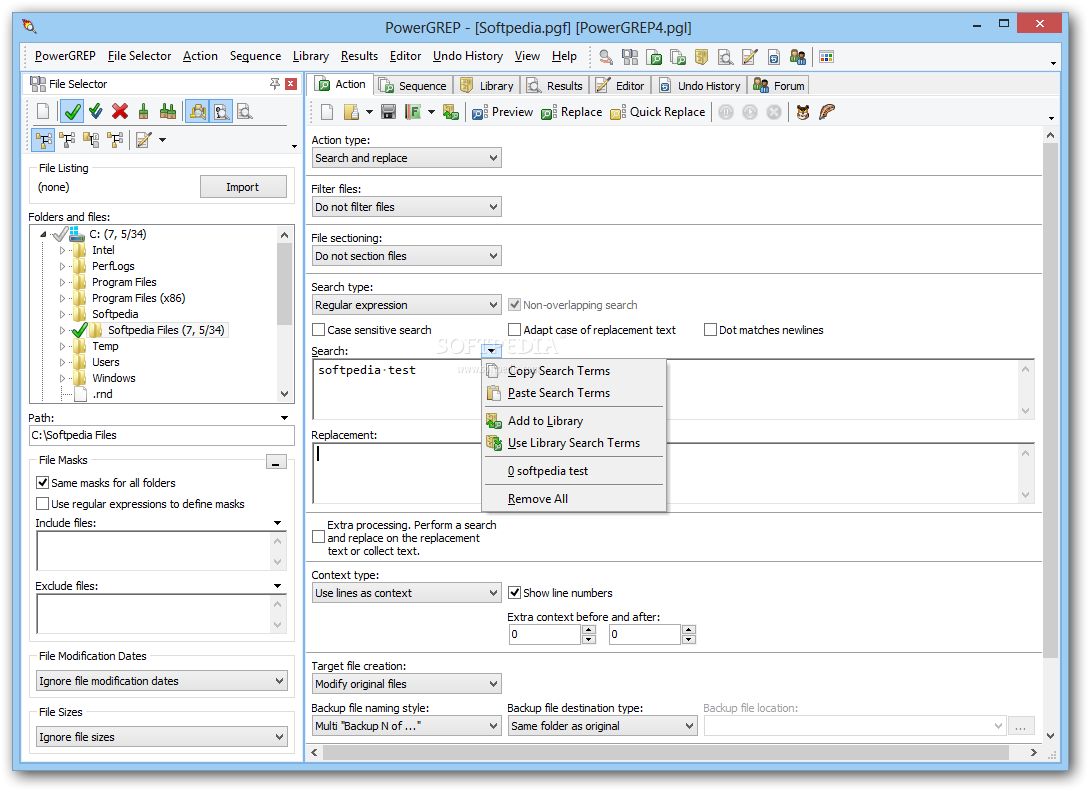This screenshot has width=1089, height=791.
Task: Click the pencil edit icon in File Selector
Action: [x=144, y=140]
